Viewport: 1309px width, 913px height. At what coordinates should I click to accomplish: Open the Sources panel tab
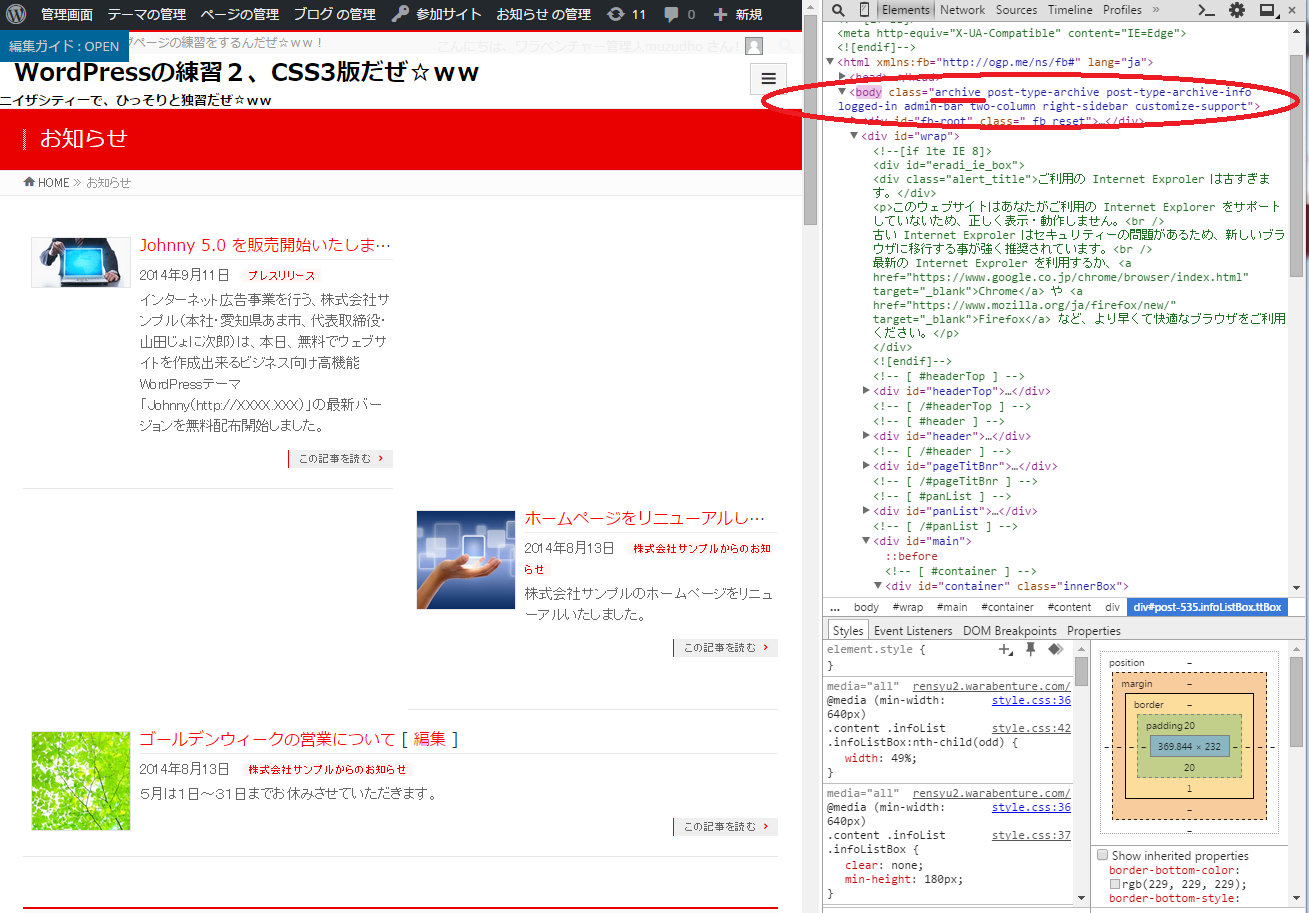(x=1016, y=10)
